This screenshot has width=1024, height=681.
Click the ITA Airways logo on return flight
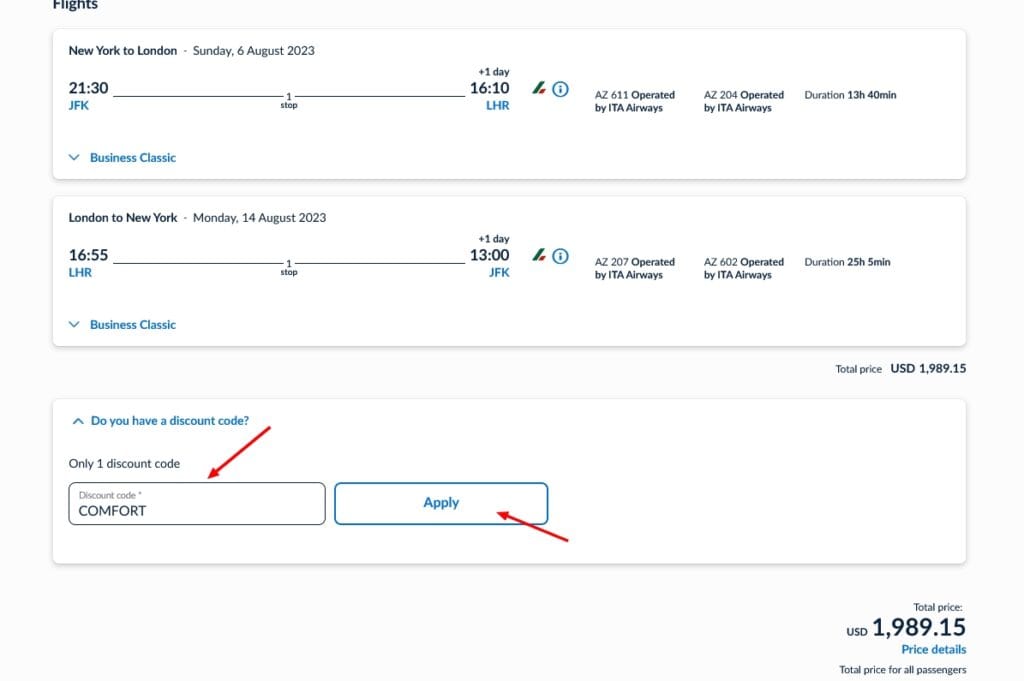pos(539,256)
